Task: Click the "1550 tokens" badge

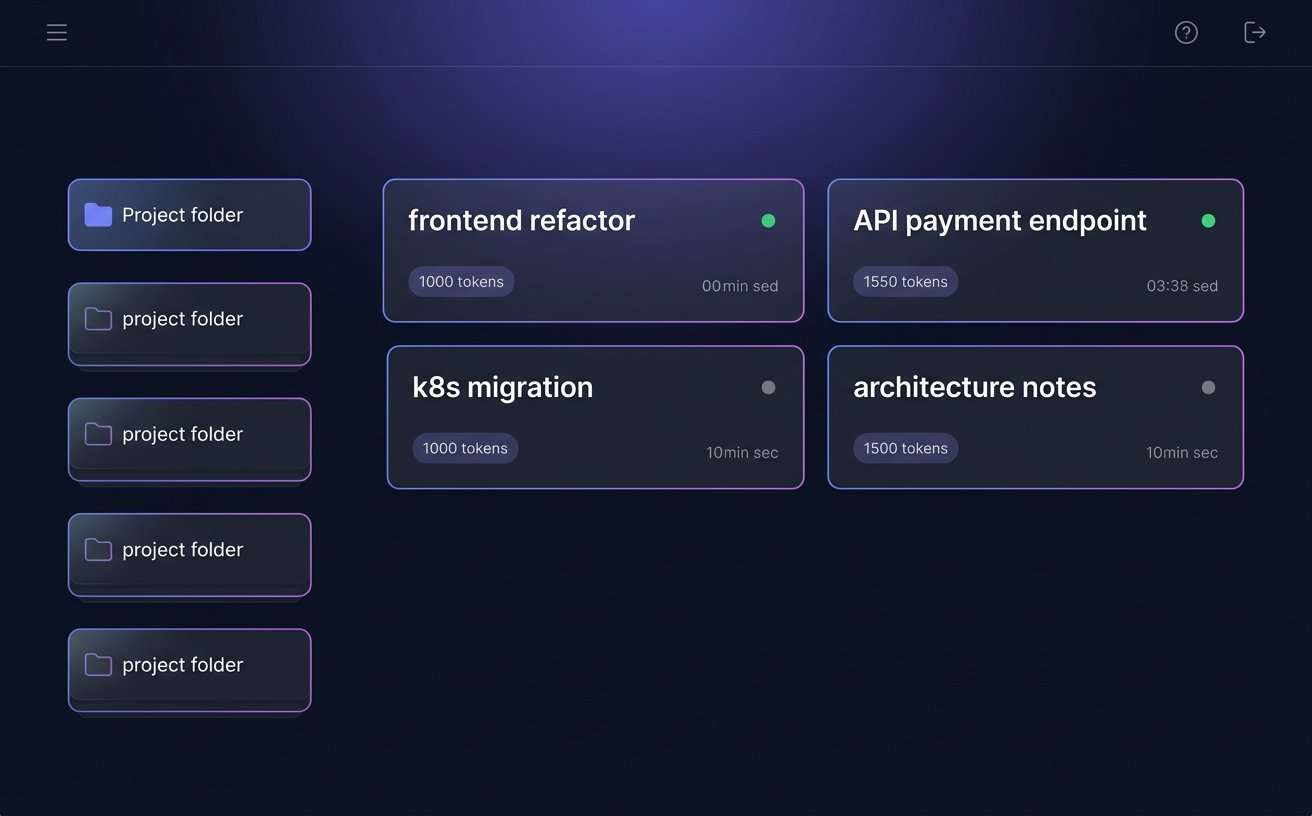Action: pyautogui.click(x=905, y=281)
